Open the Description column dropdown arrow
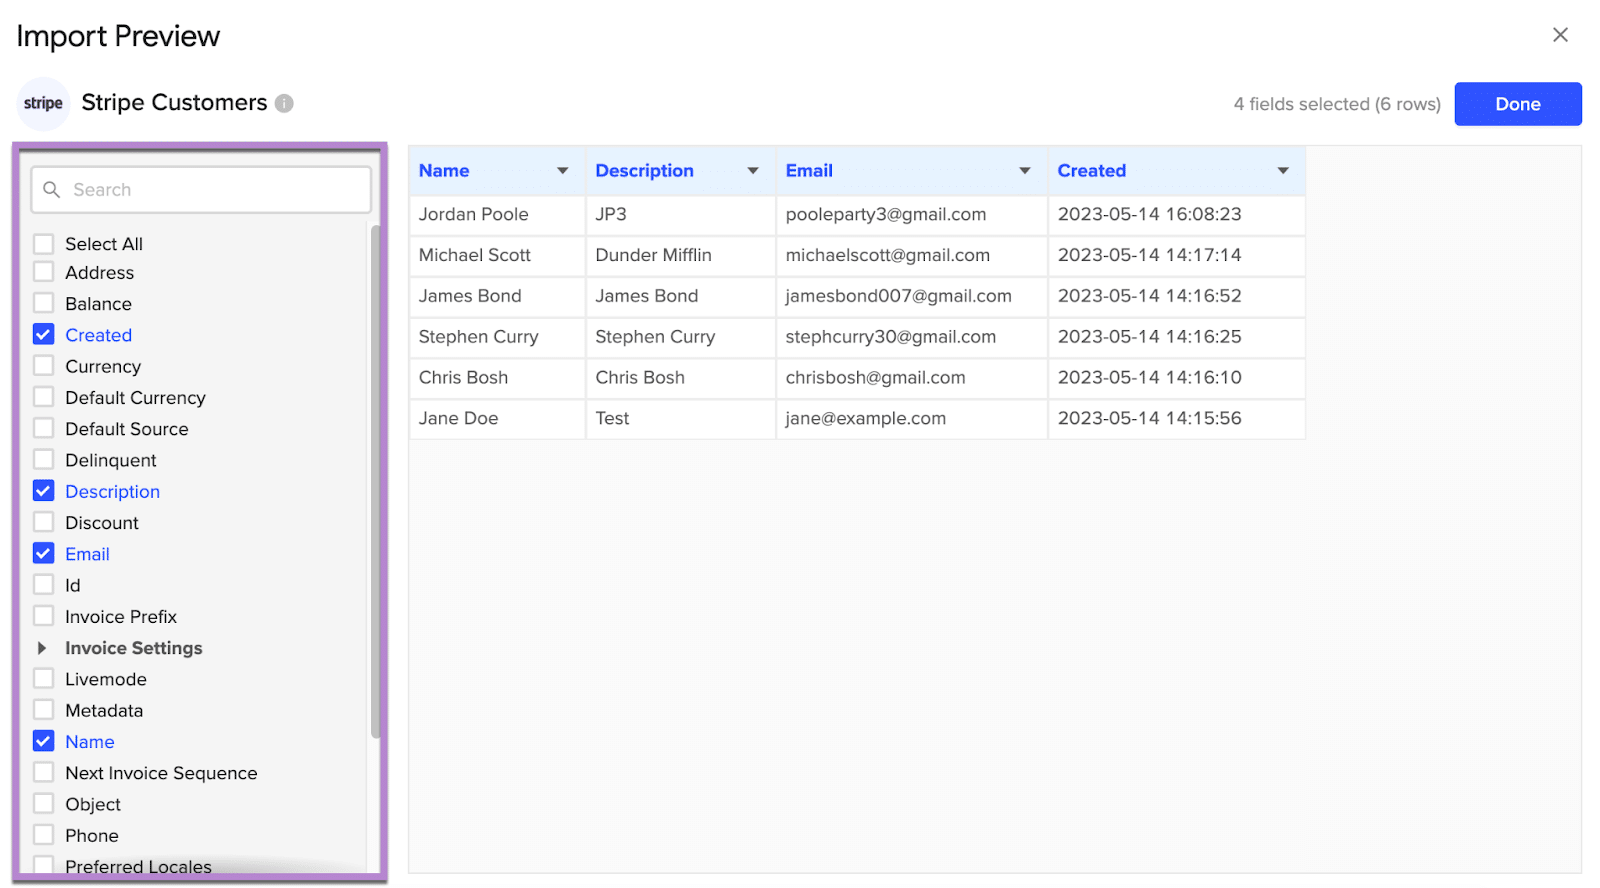1600x888 pixels. [x=753, y=171]
